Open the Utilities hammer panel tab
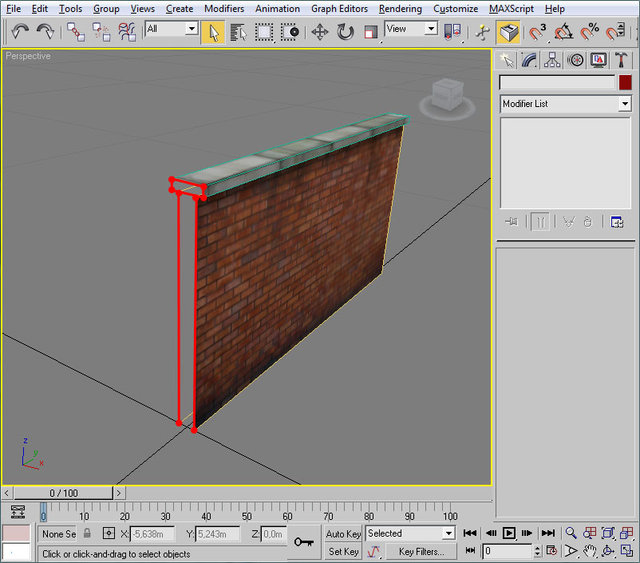The image size is (640, 563). pyautogui.click(x=621, y=60)
